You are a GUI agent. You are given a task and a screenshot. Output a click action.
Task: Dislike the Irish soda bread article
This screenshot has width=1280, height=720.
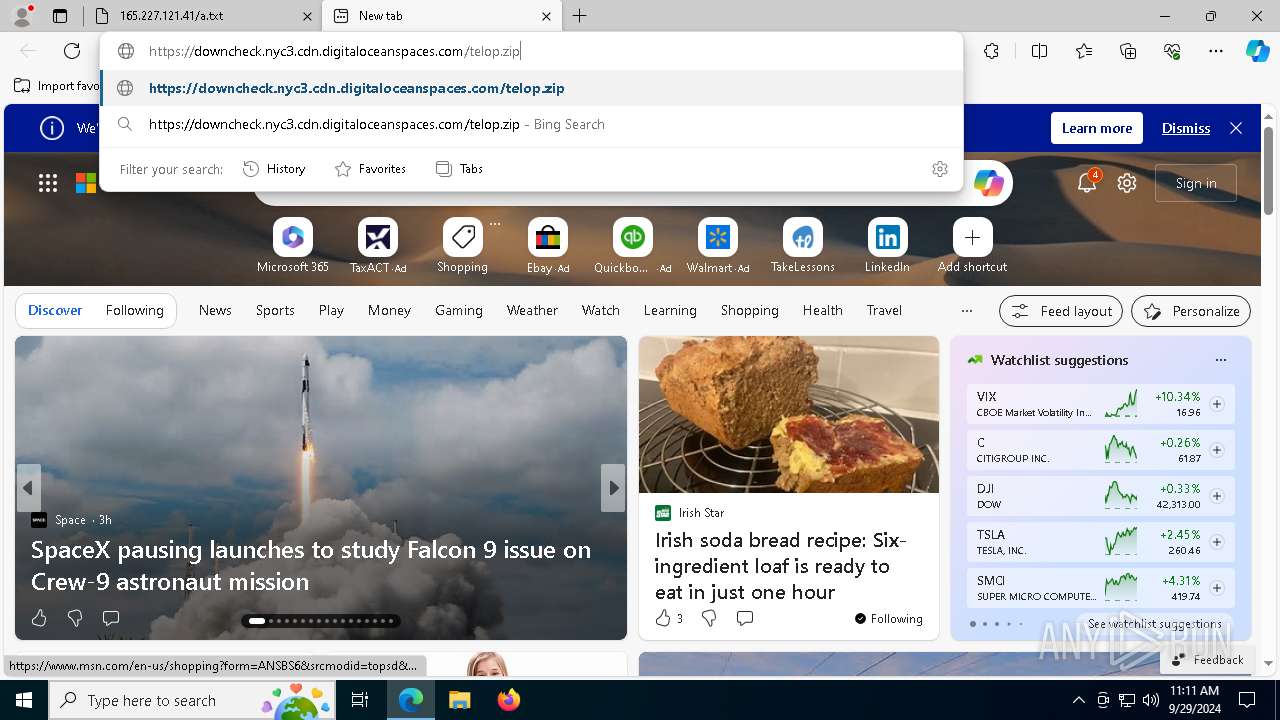coord(709,618)
